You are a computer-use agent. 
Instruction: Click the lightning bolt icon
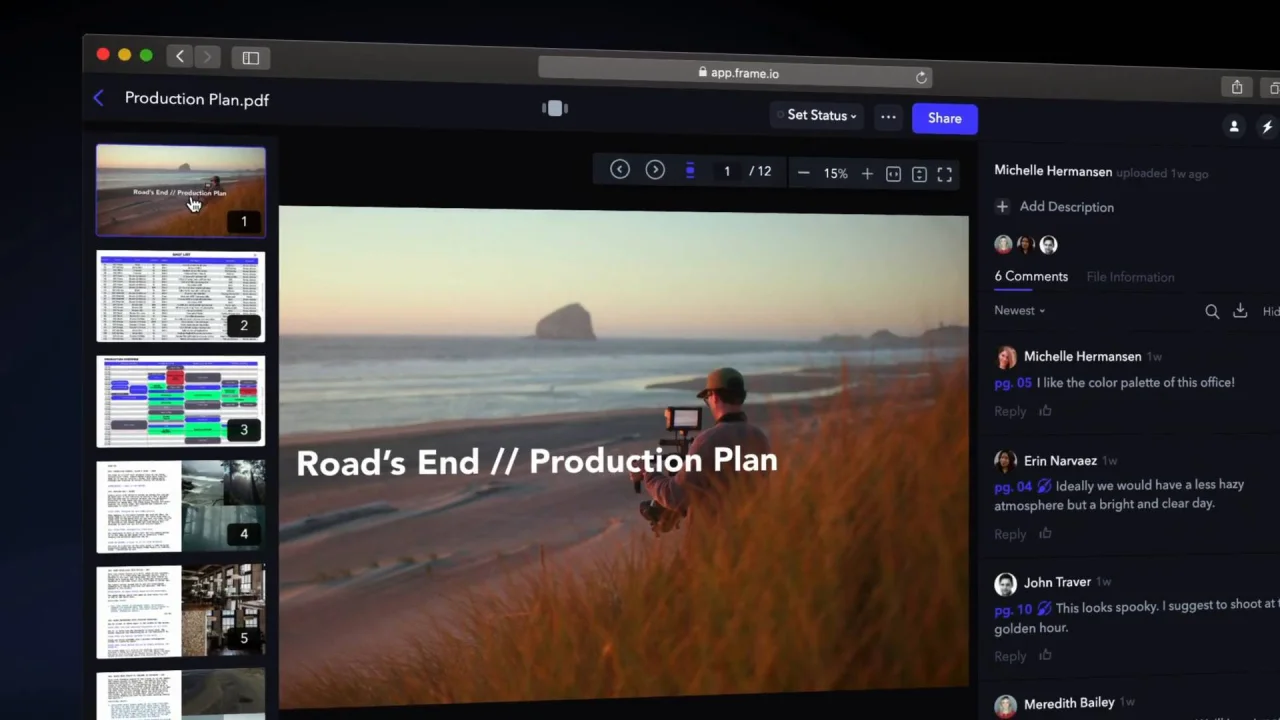tap(1267, 127)
